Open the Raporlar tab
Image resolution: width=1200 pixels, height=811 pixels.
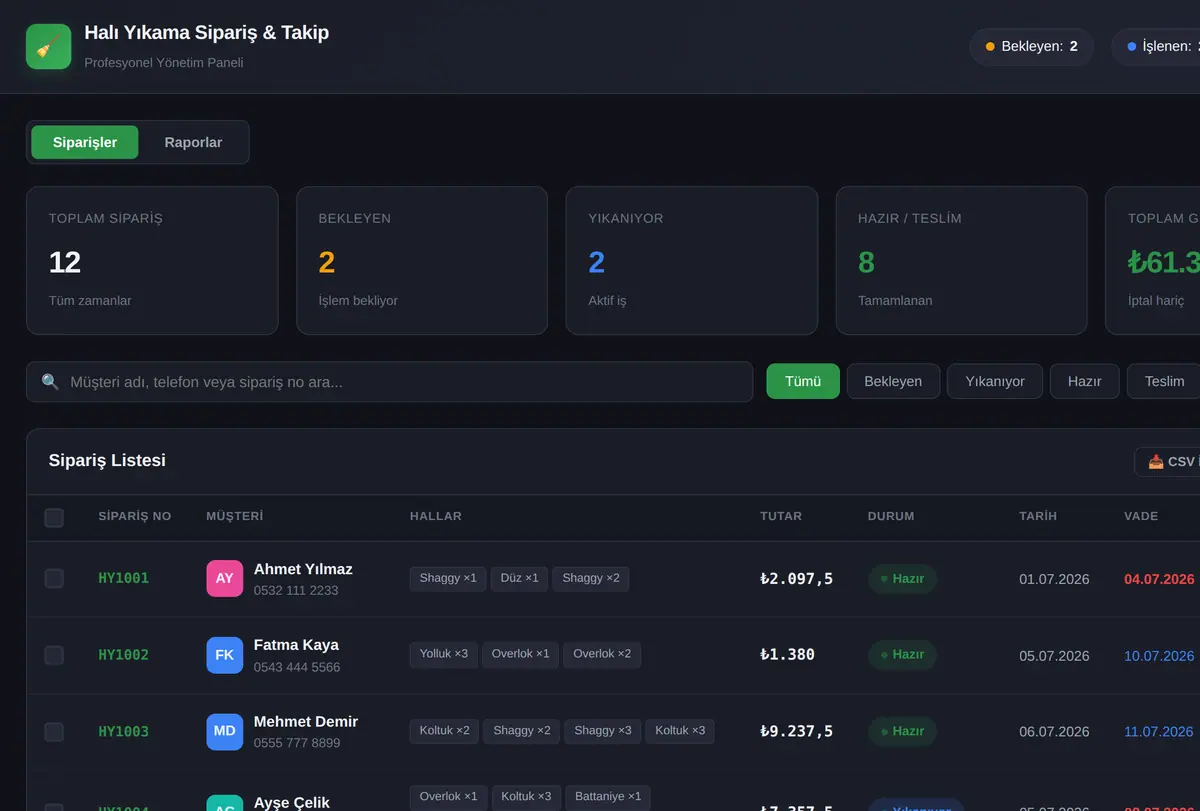coord(193,142)
